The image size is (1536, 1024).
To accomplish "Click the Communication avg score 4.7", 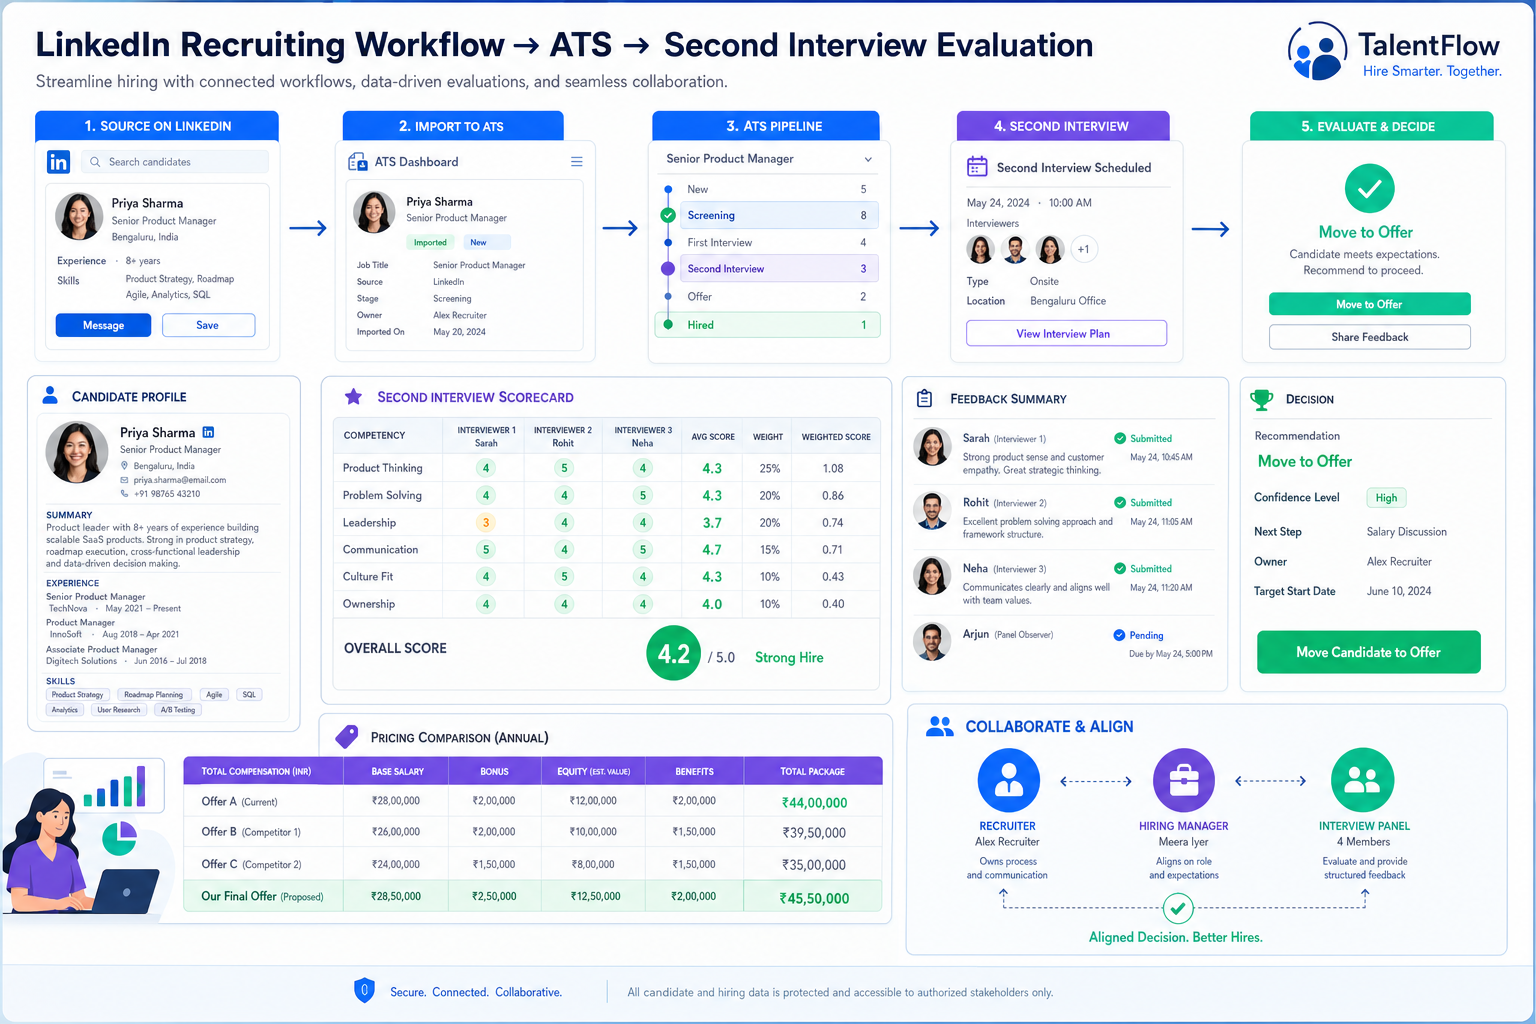I will 712,550.
